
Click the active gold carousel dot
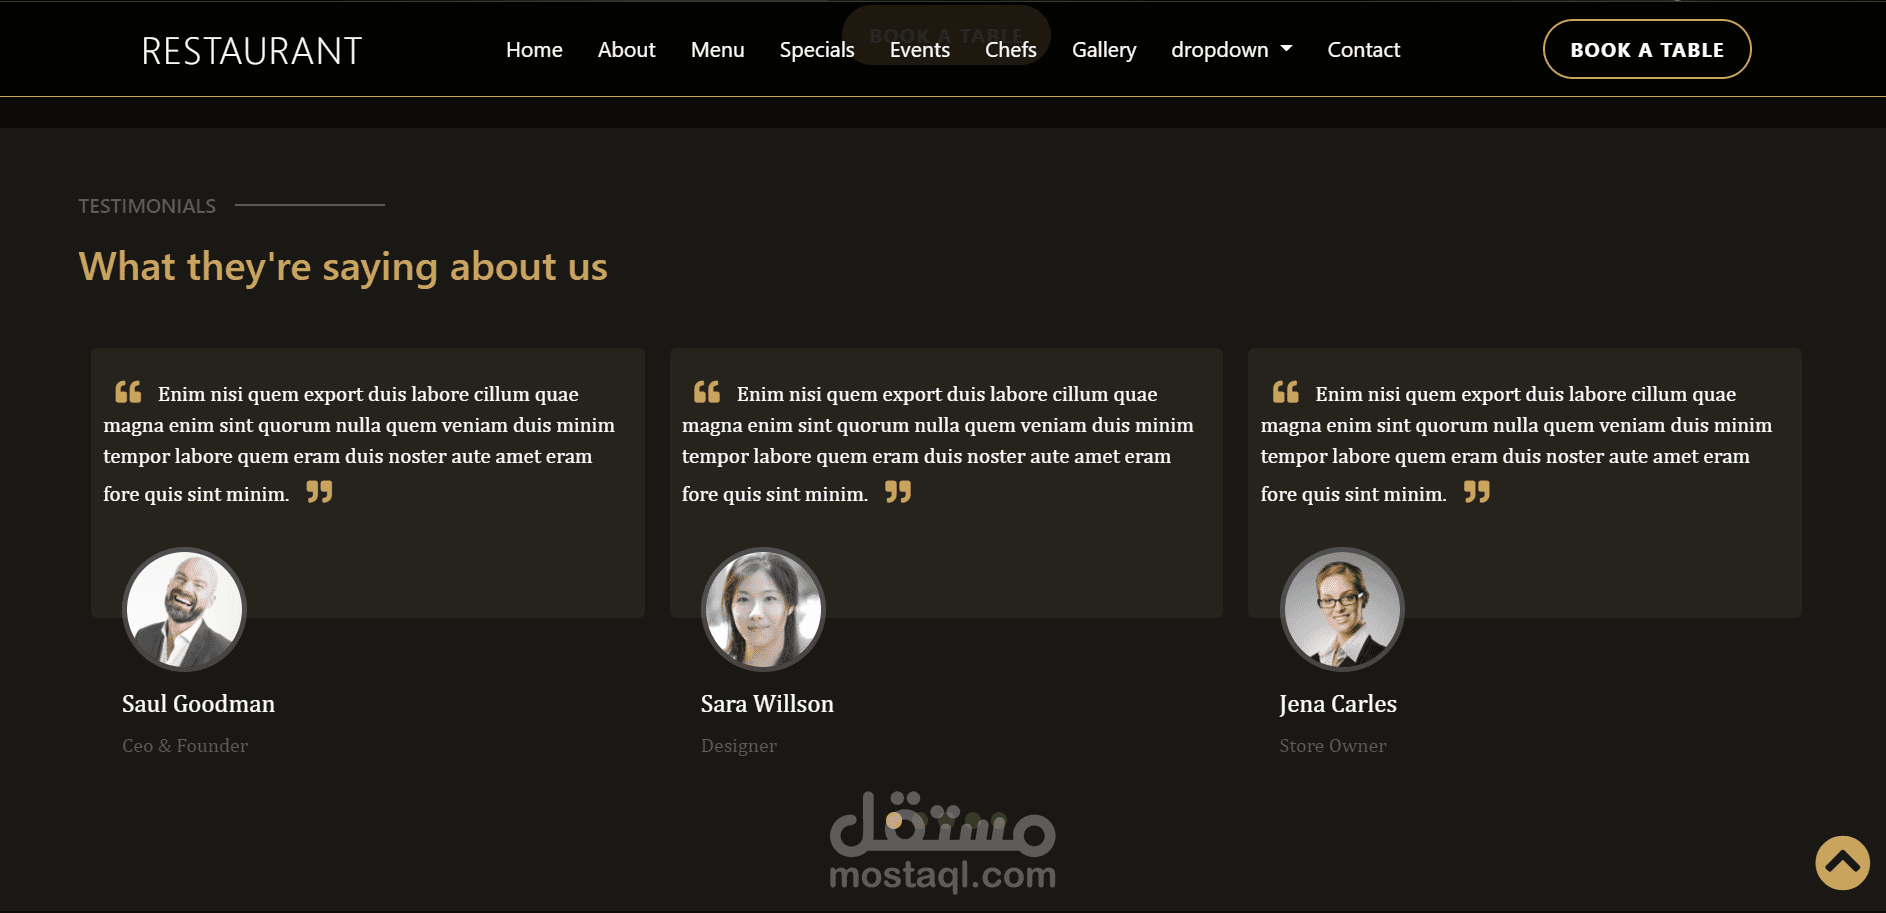pos(894,820)
